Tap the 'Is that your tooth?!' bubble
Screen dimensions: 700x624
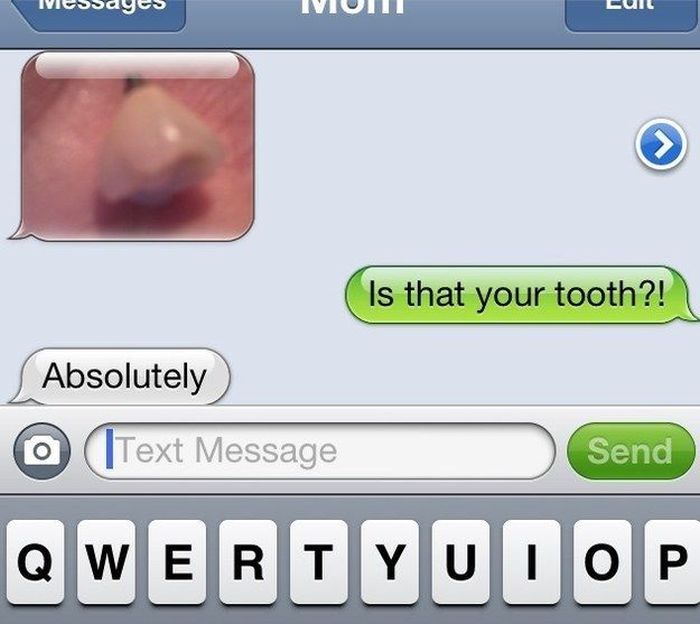pyautogui.click(x=519, y=295)
